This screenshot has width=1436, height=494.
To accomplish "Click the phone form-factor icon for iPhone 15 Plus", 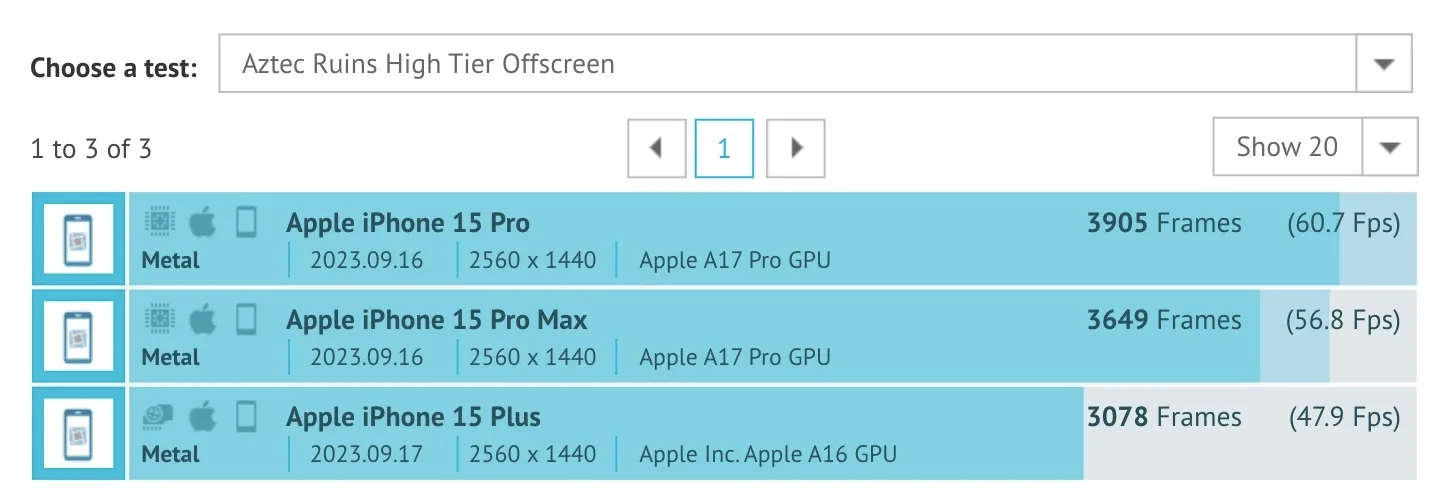I will pos(246,416).
